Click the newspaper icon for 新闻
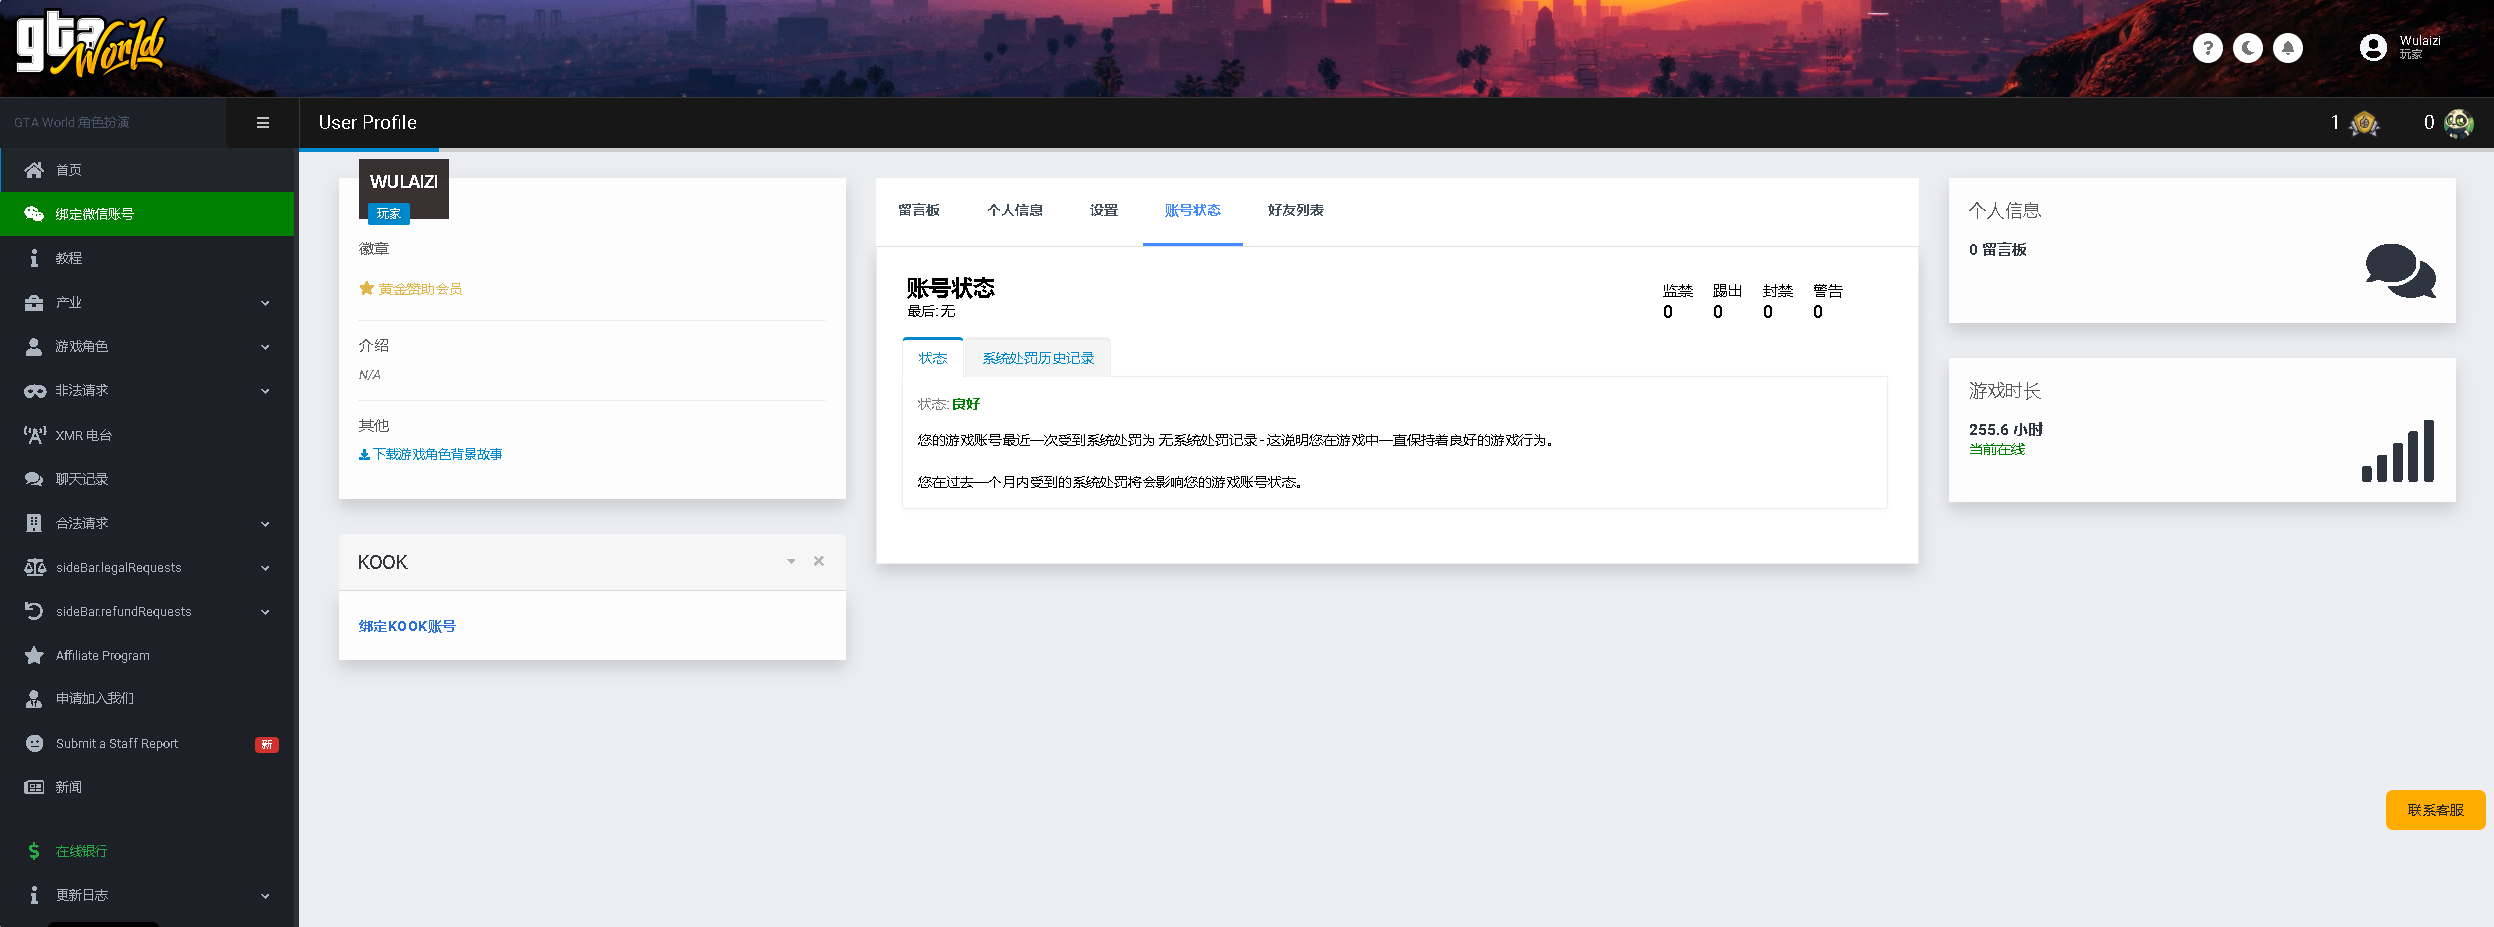This screenshot has width=2494, height=927. (x=34, y=787)
